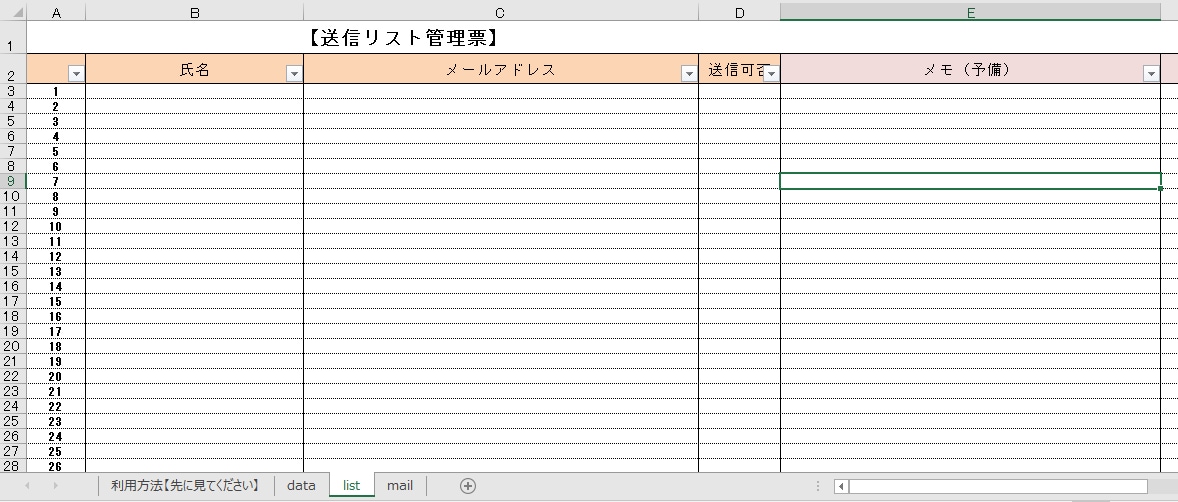Screen dimensions: 1178x502
Task: Click horizontal scrollbar left arrow
Action: (841, 486)
